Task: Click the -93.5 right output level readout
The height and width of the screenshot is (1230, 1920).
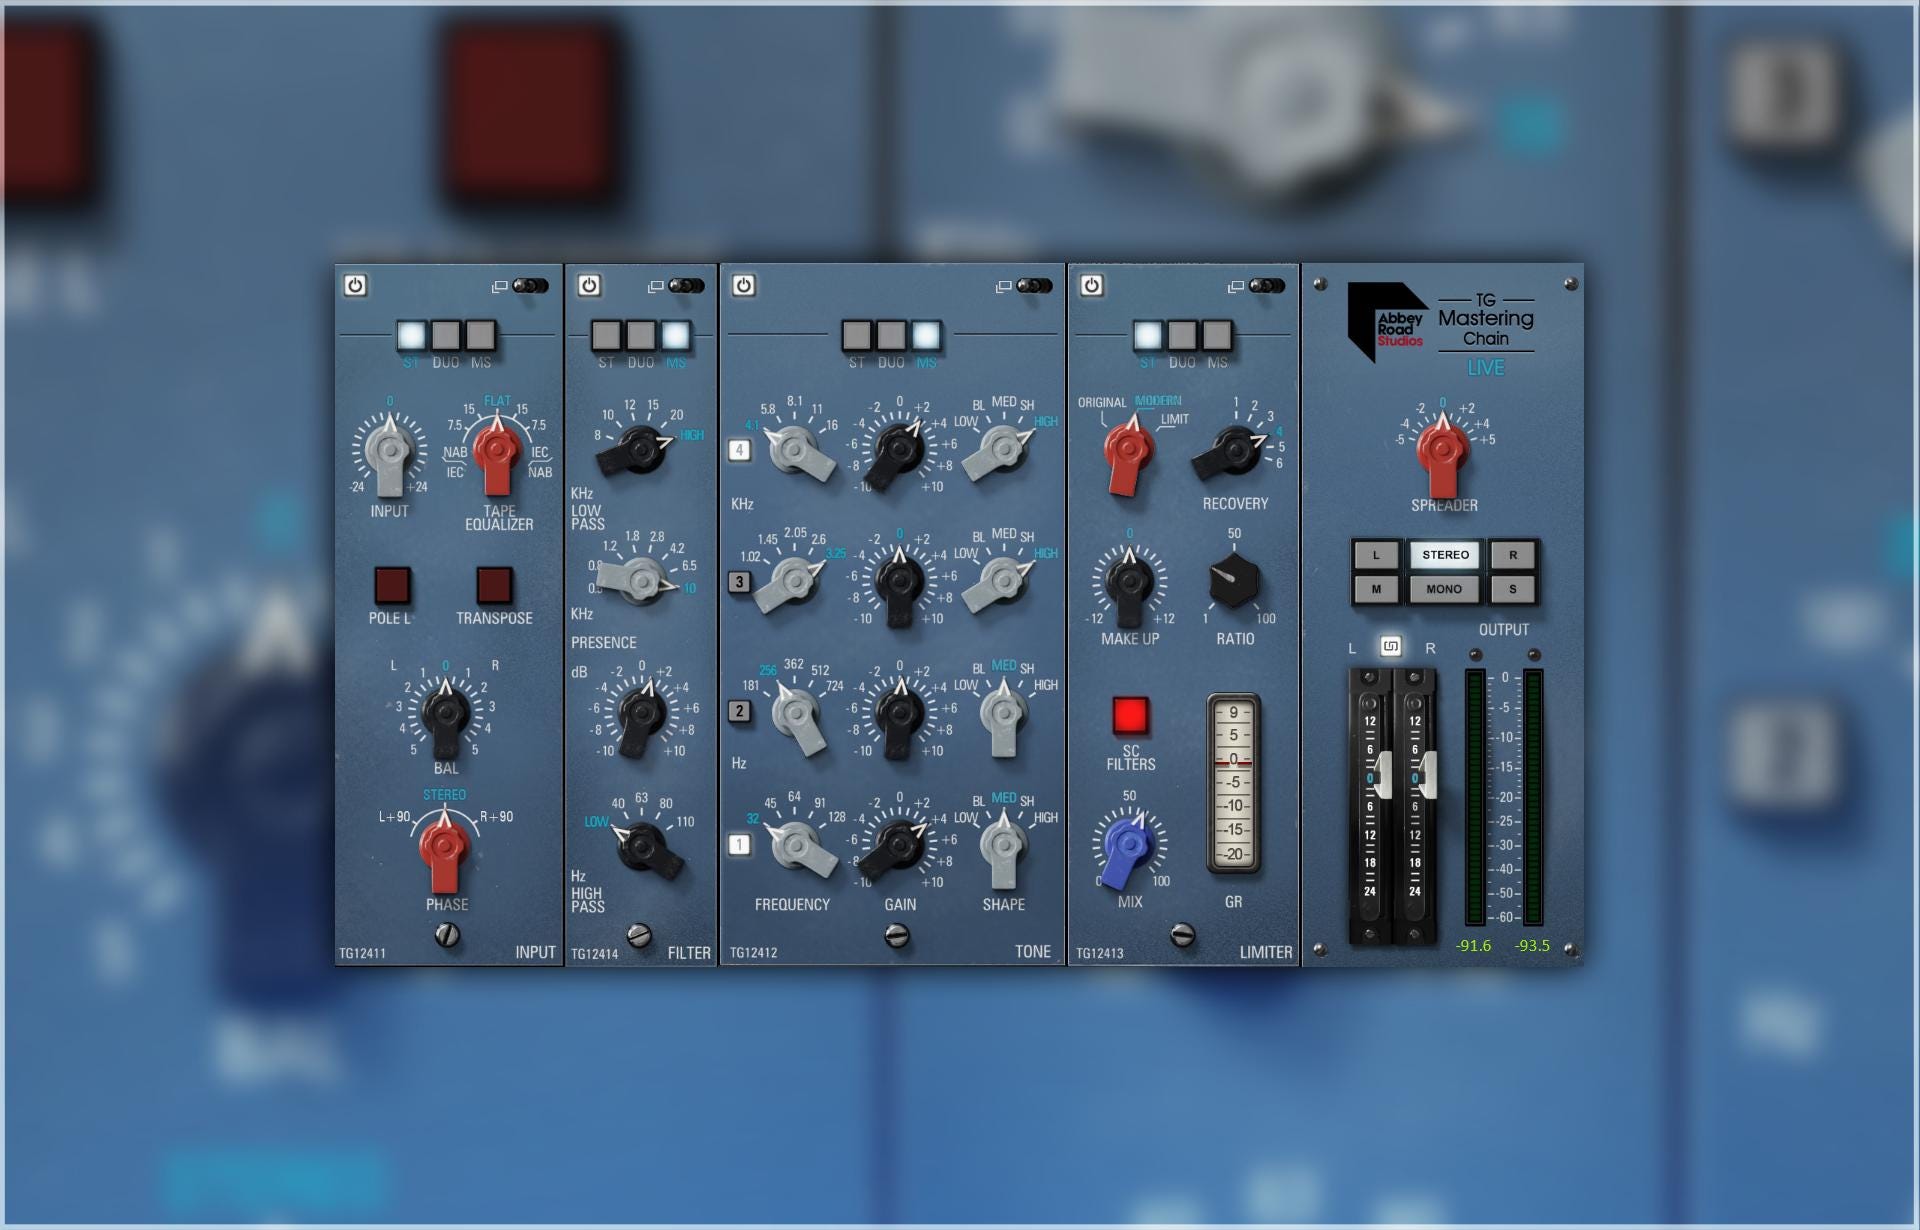Action: coord(1532,946)
